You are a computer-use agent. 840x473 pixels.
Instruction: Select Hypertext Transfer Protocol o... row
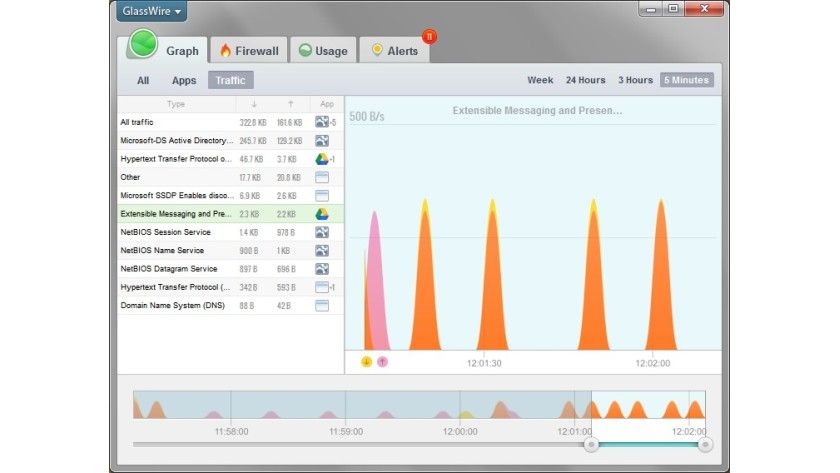point(230,159)
